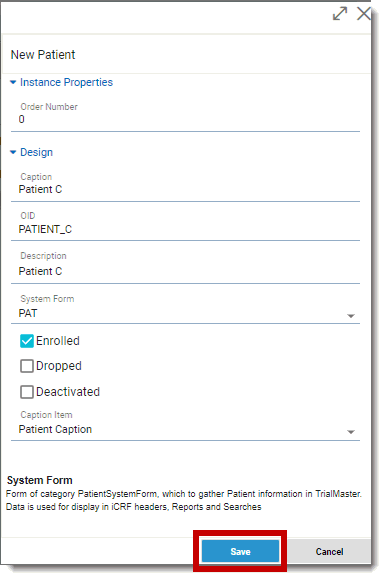Uncheck the Enrolled checkbox
This screenshot has width=386, height=580.
pos(27,341)
